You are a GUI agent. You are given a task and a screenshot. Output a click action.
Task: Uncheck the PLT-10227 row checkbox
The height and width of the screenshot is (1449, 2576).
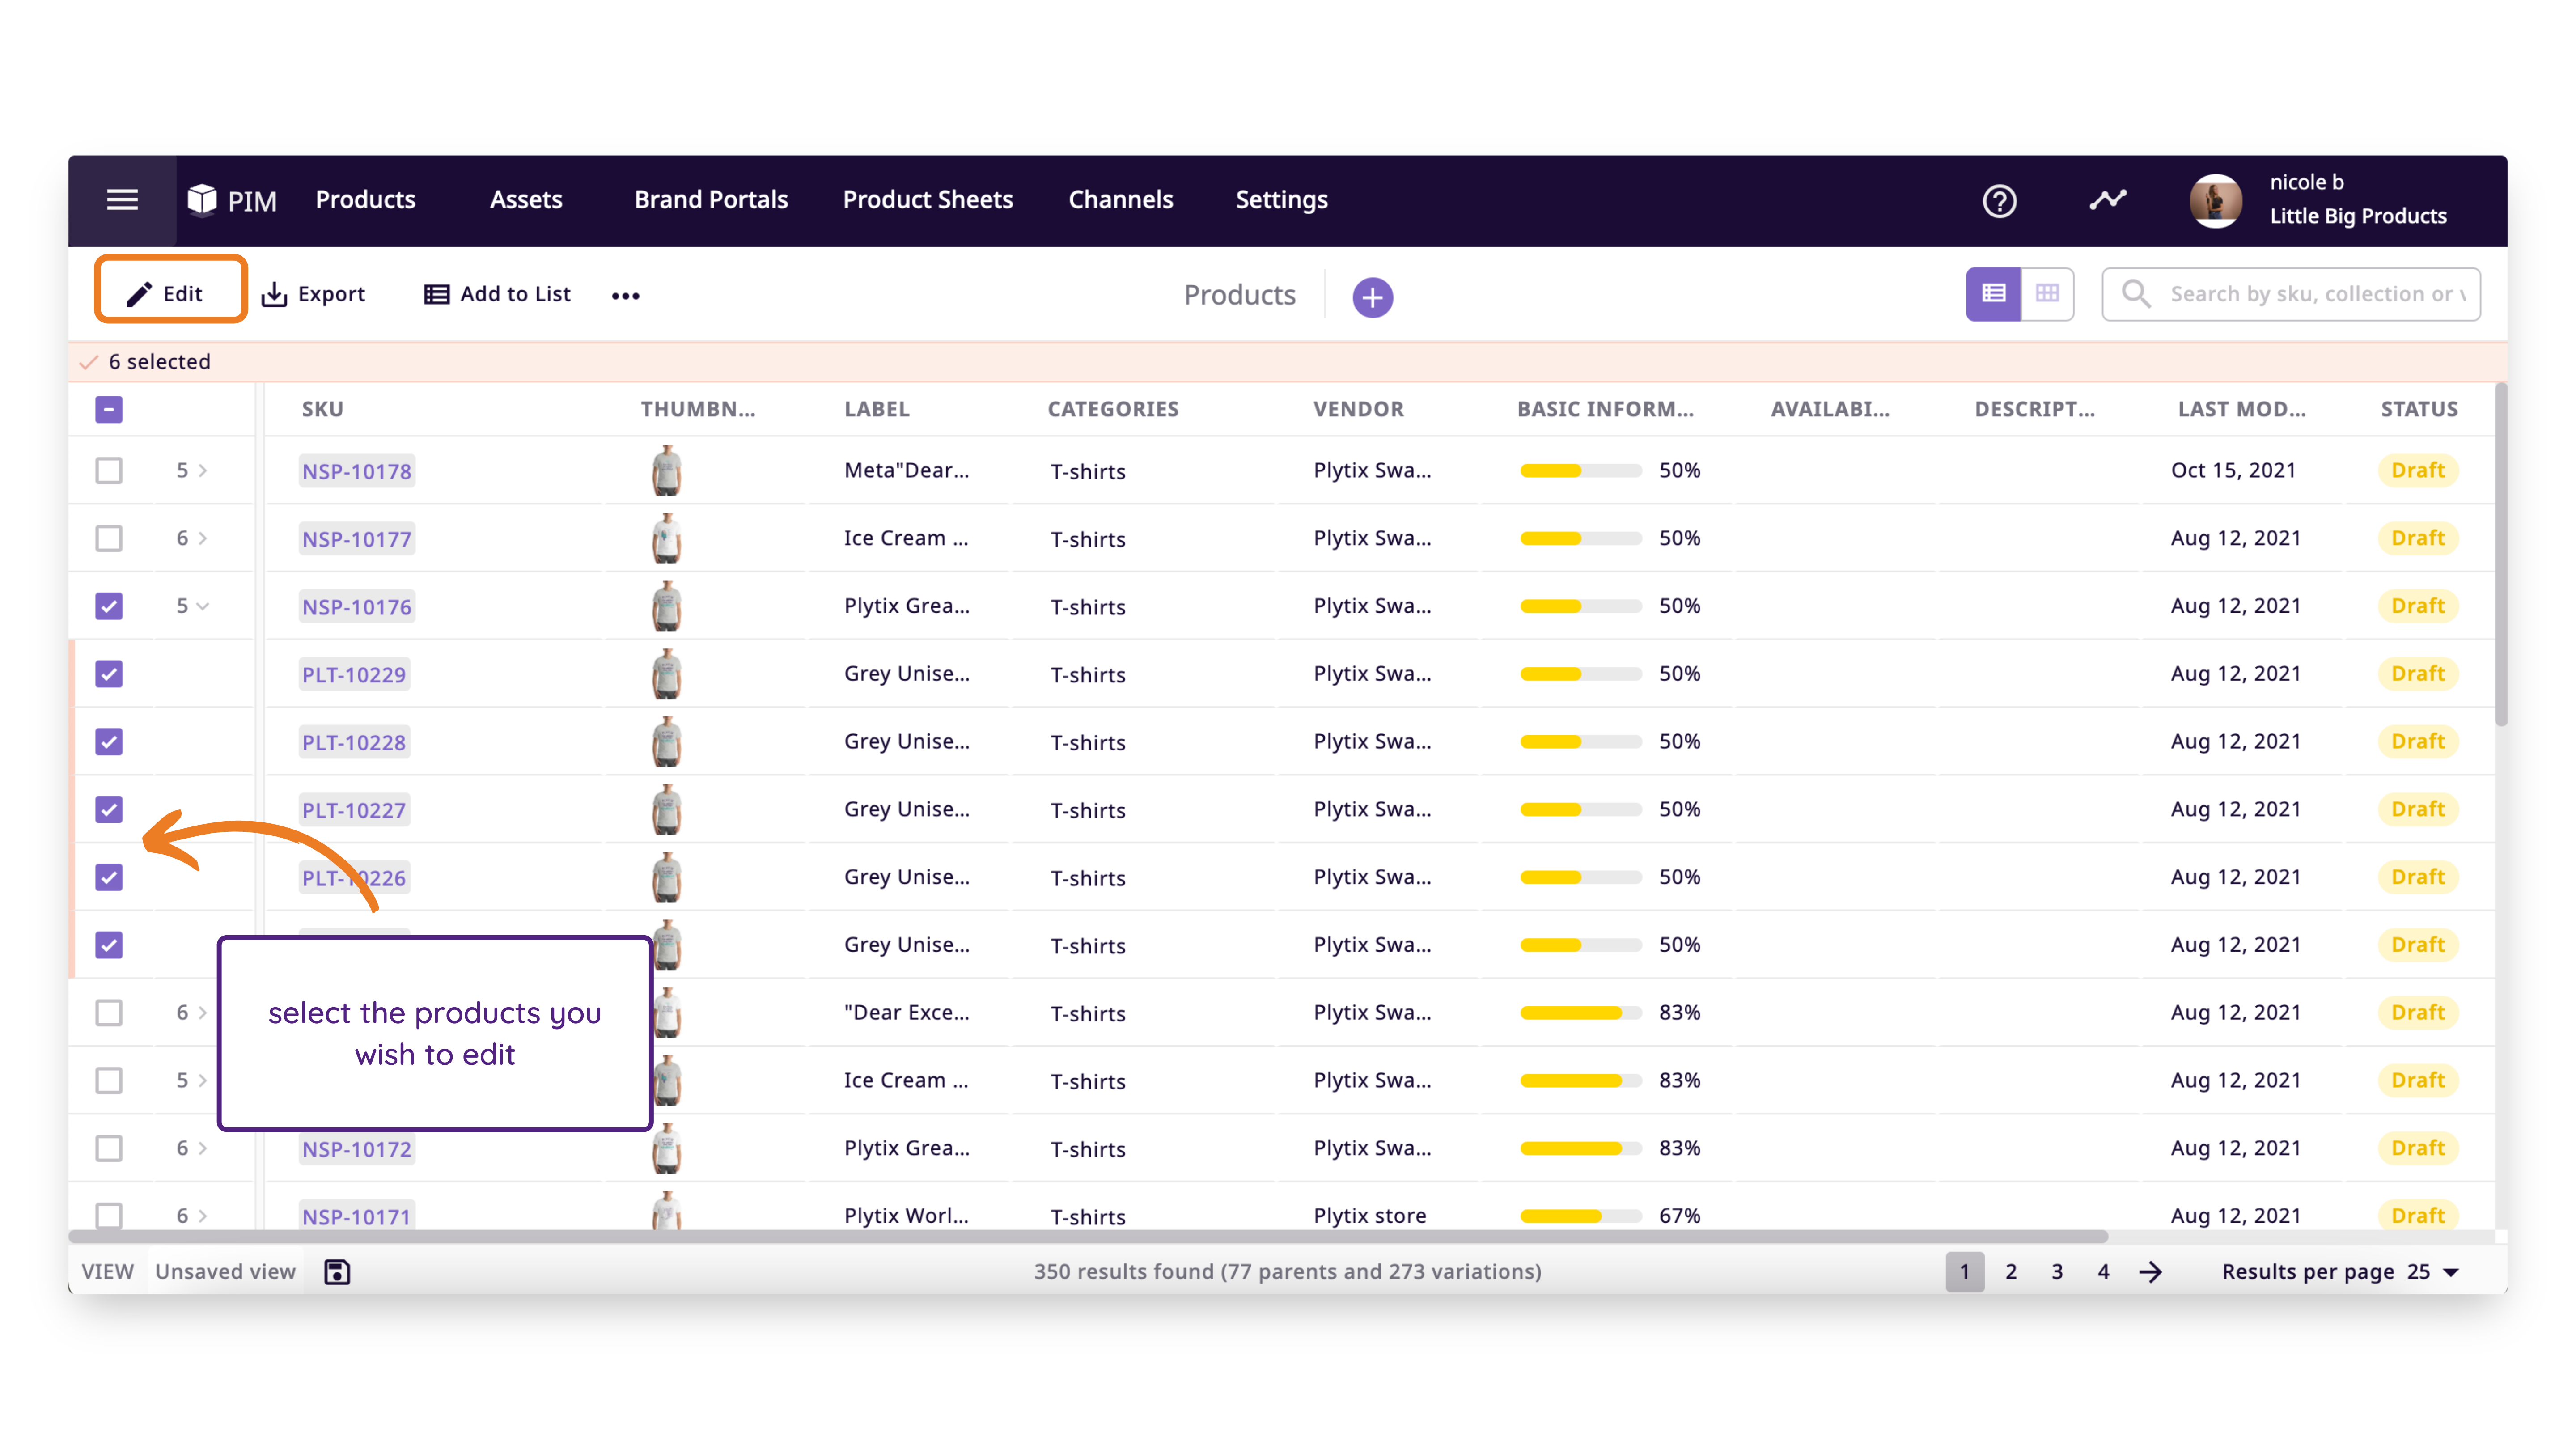(109, 809)
